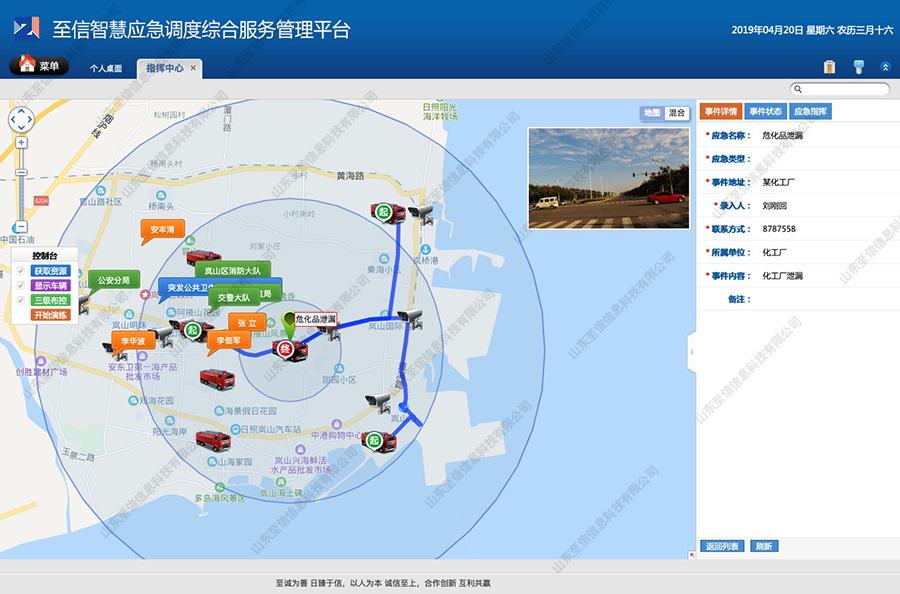Click the 三级布控 button
This screenshot has width=900, height=594.
[x=51, y=300]
